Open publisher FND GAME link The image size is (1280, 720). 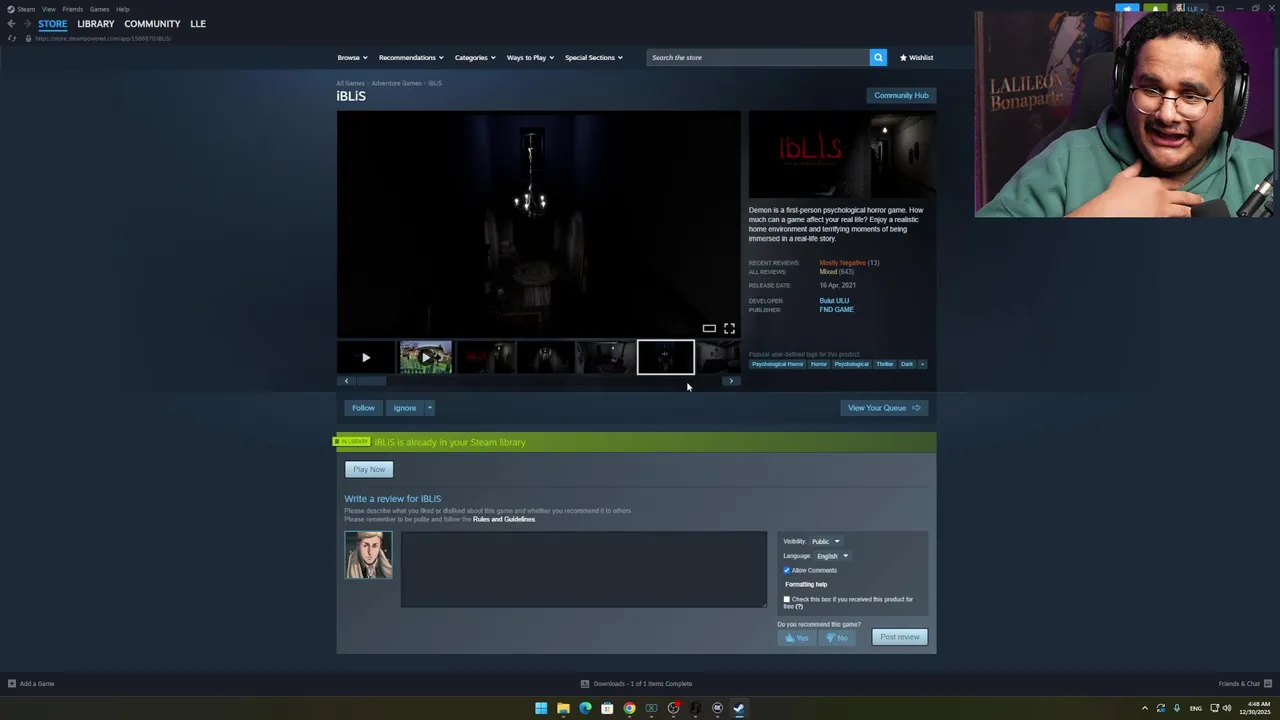click(837, 310)
